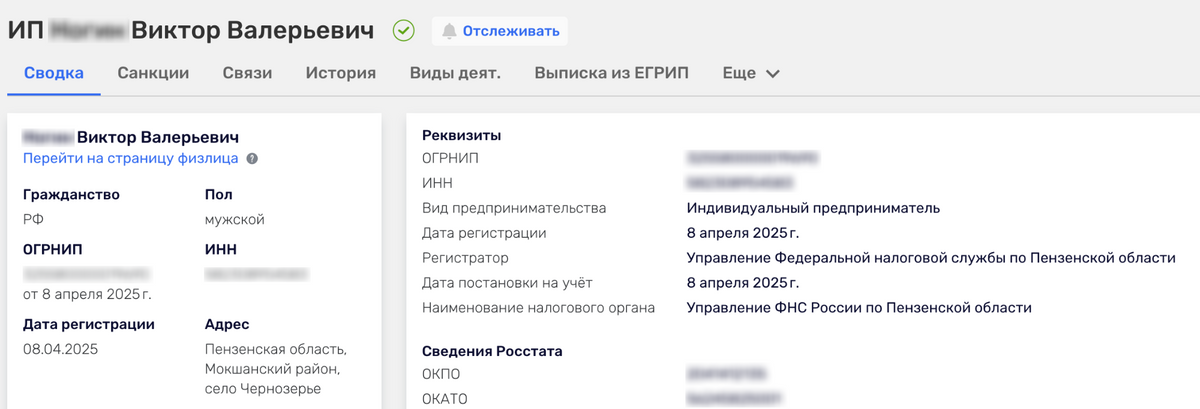
Task: Switch to the Сводка tab
Action: tap(53, 73)
